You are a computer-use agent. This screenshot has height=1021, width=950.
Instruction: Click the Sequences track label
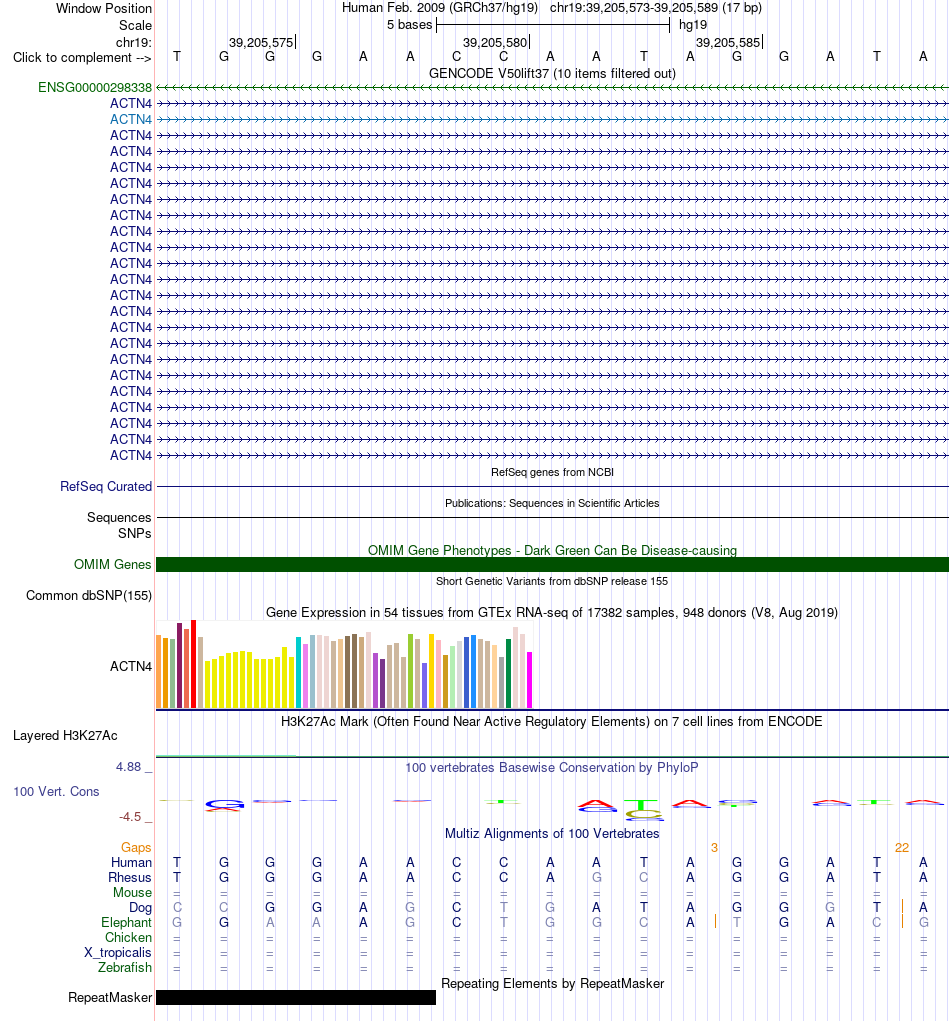[119, 517]
